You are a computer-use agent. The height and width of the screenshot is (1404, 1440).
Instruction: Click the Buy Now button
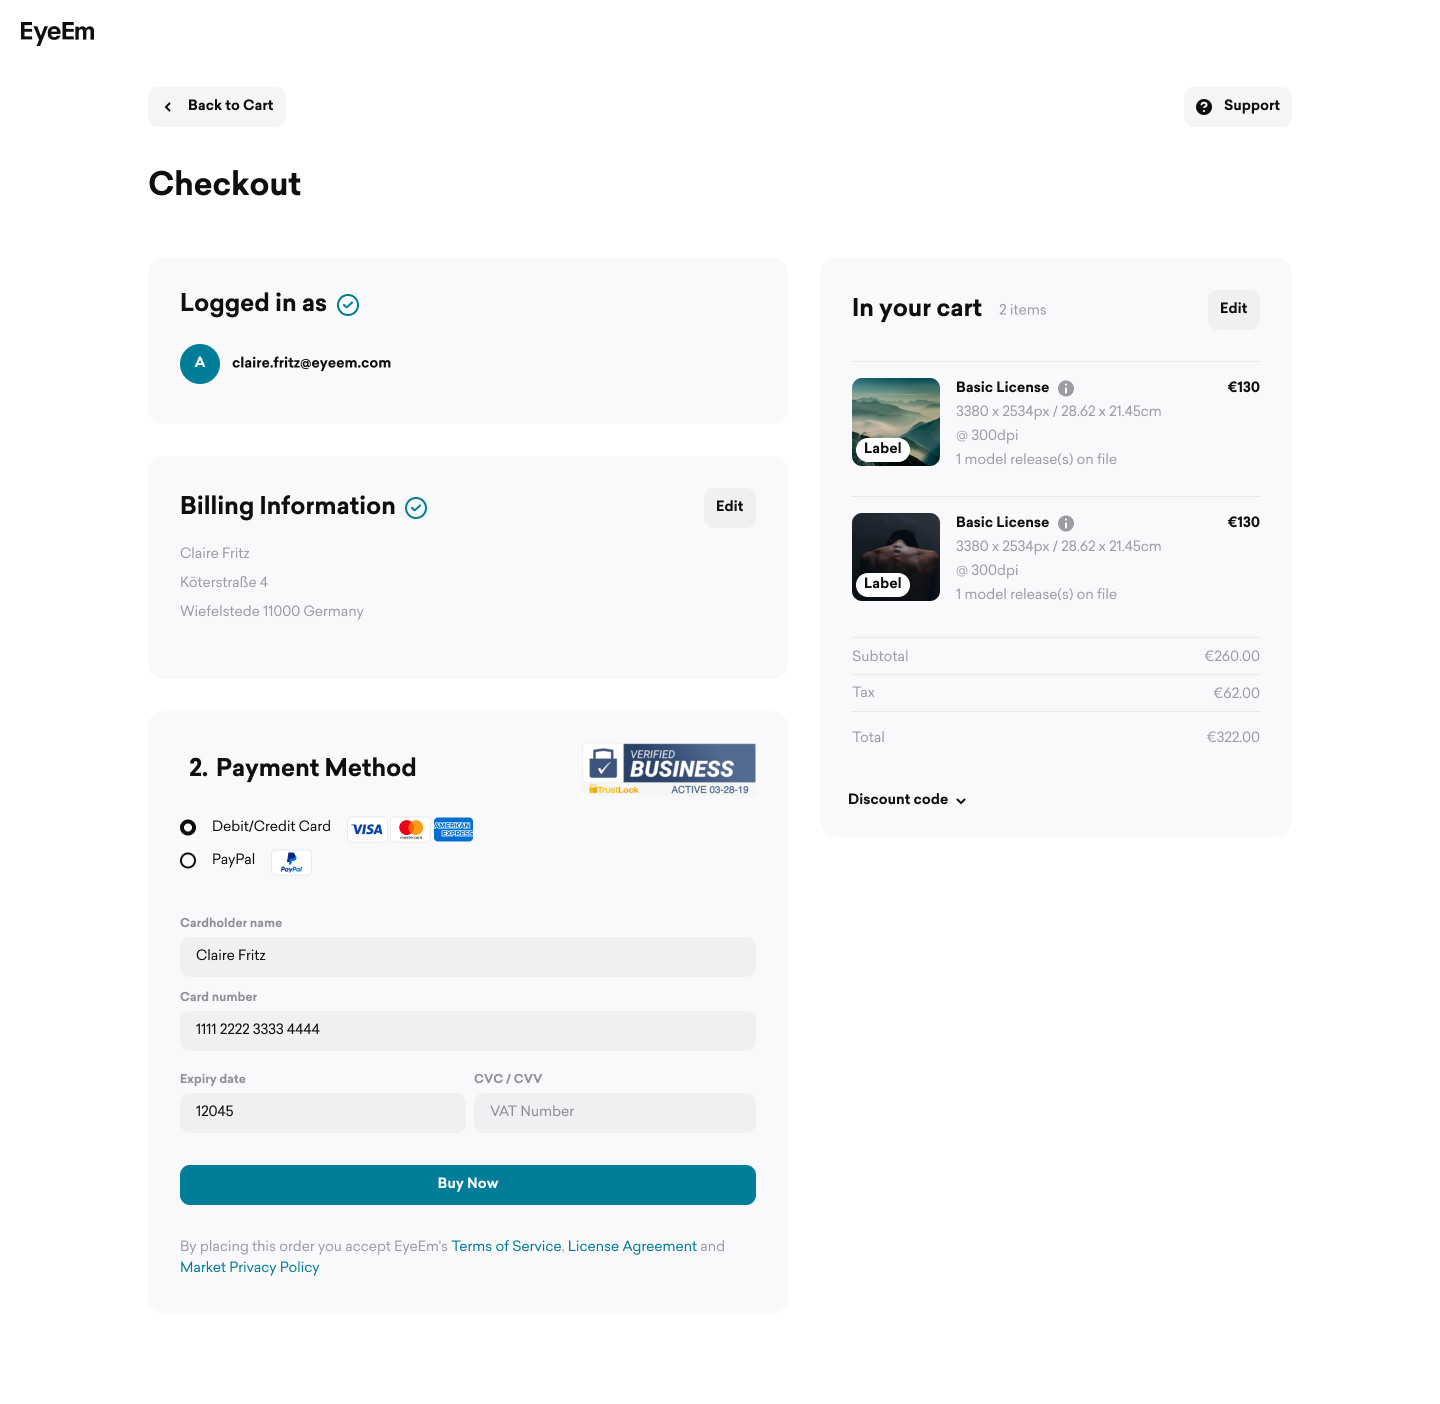click(x=468, y=1185)
